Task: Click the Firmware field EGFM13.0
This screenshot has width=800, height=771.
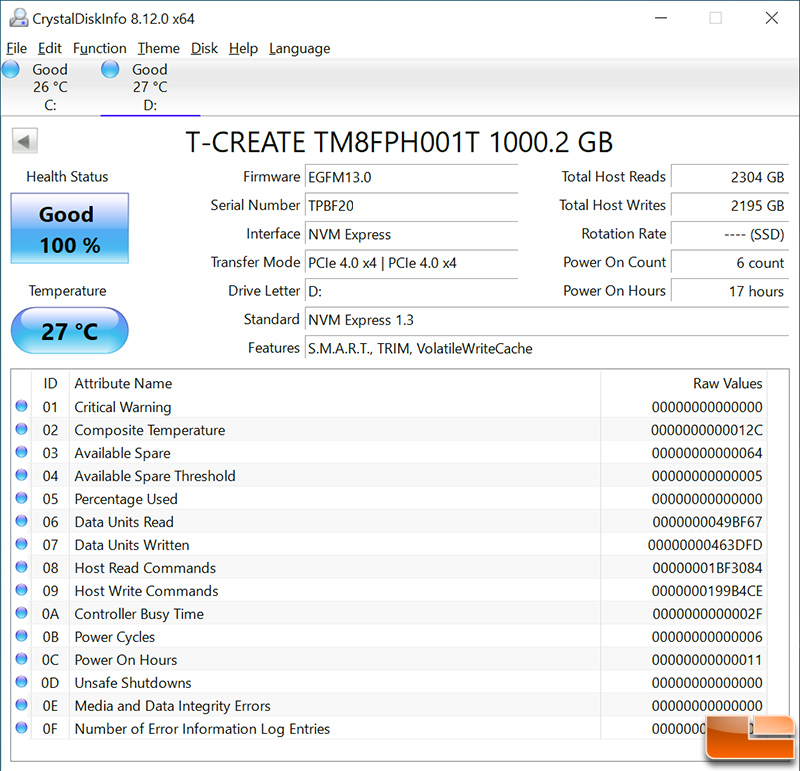Action: [x=411, y=178]
